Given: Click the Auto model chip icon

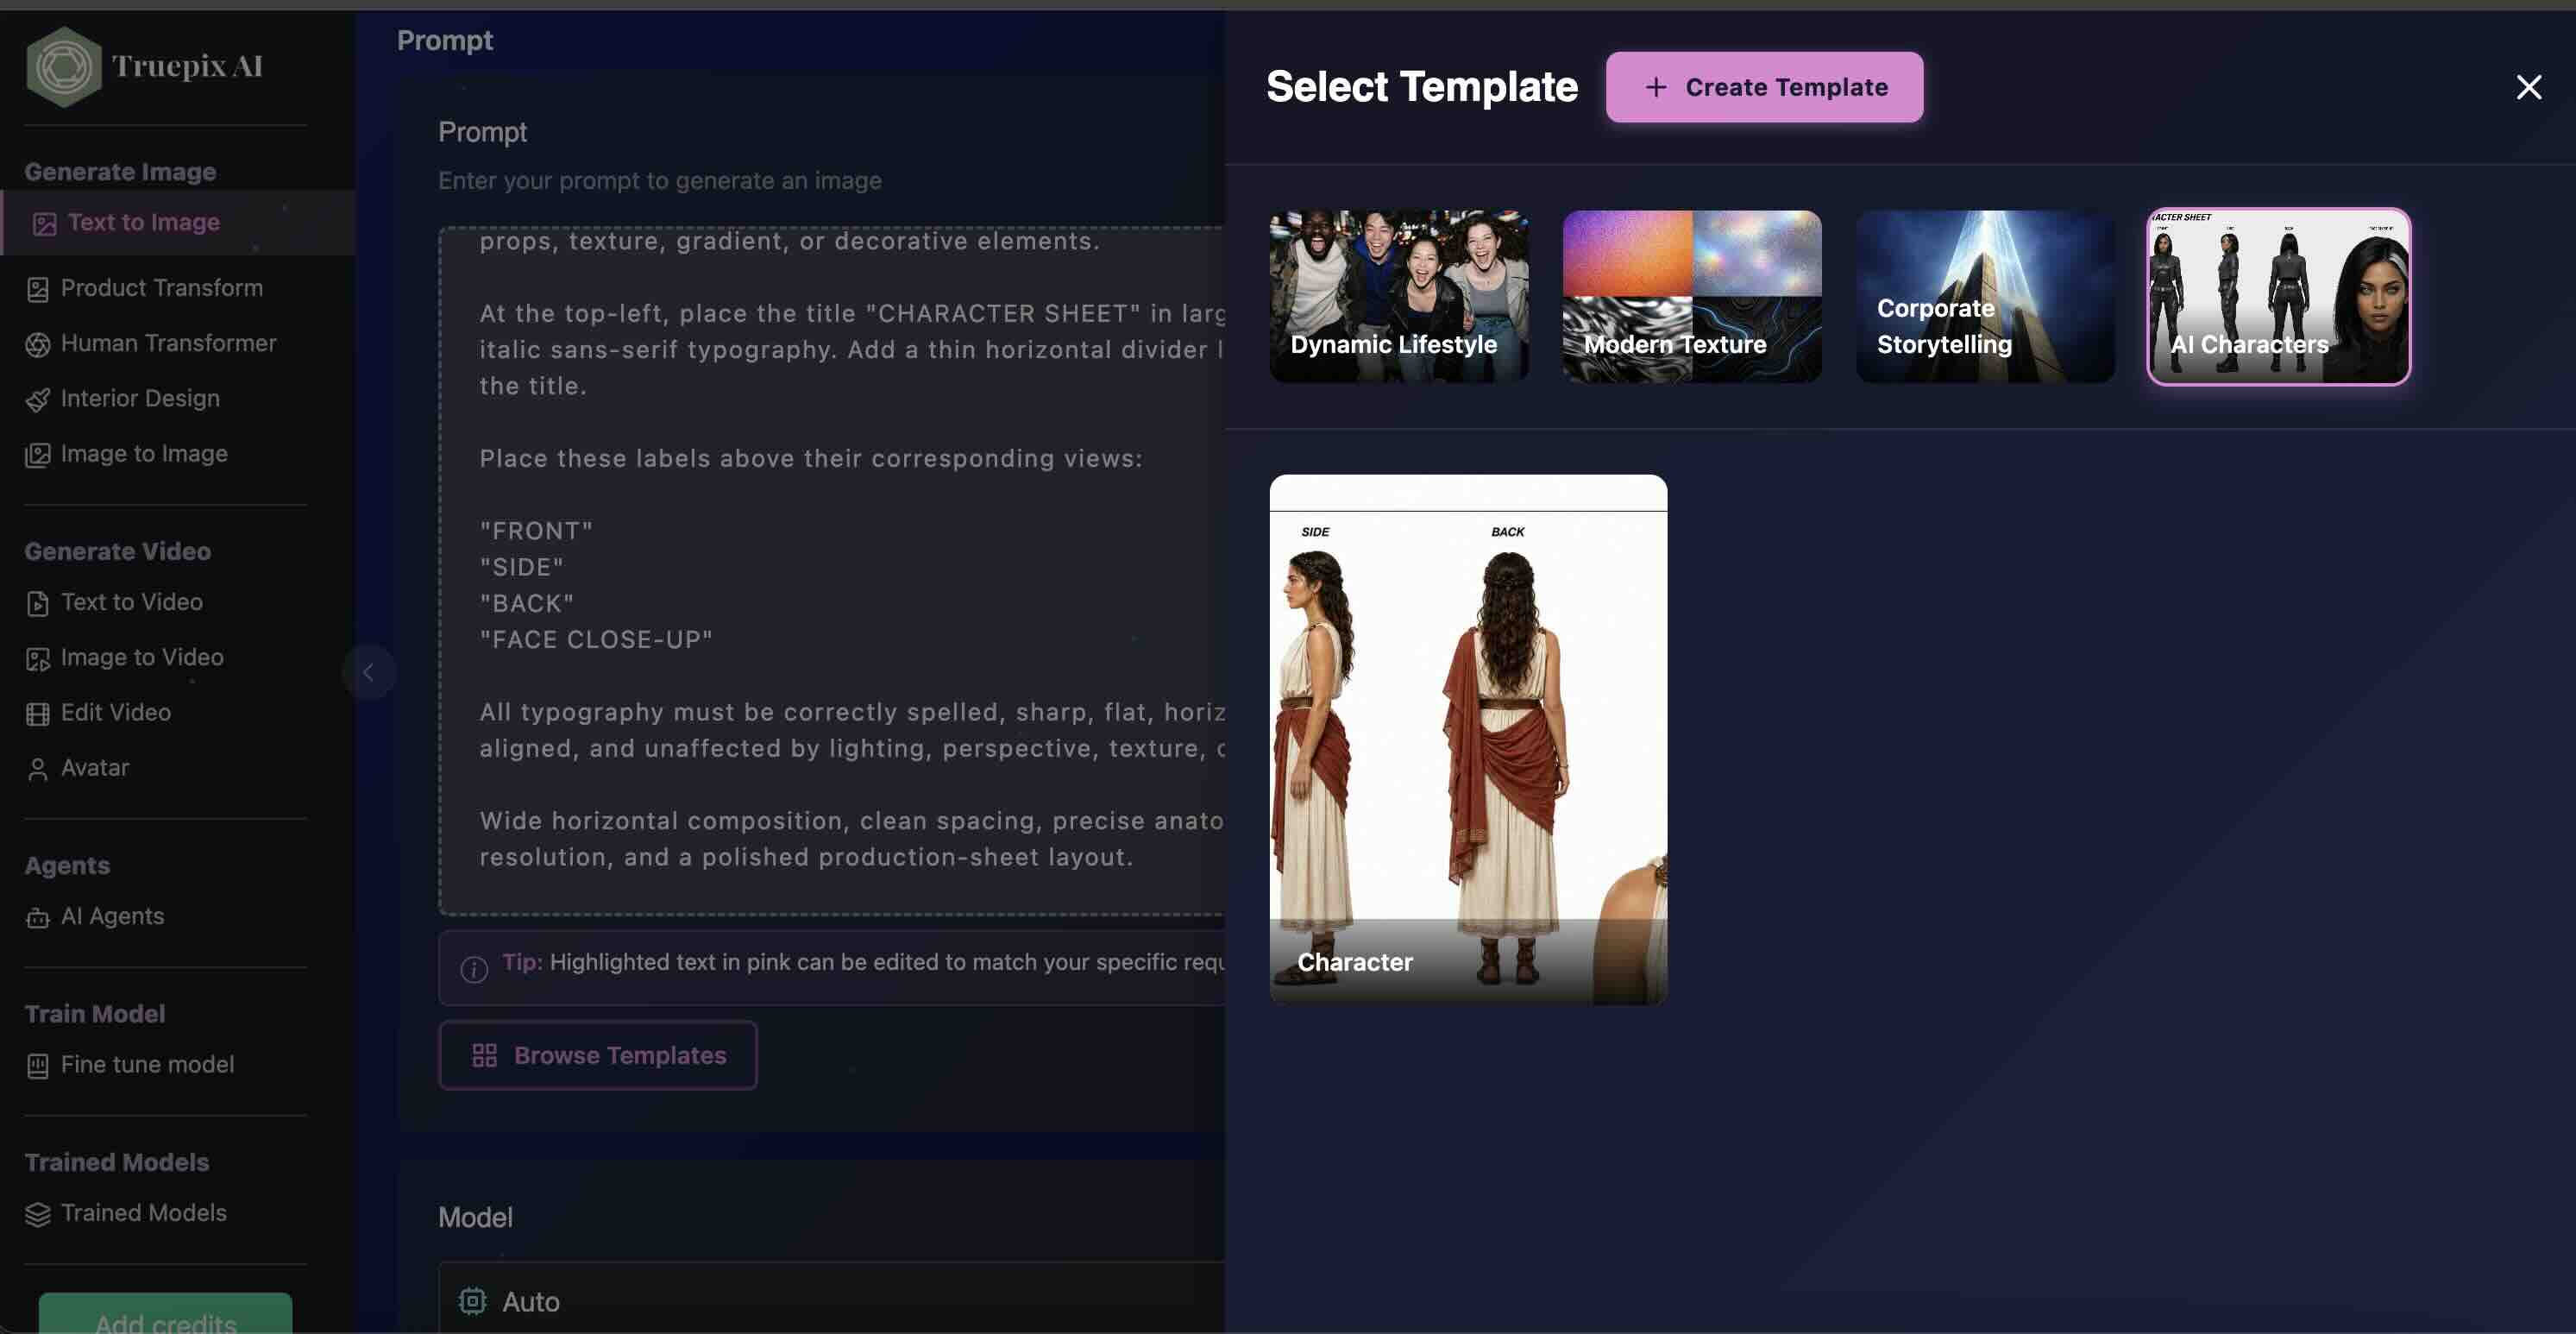Looking at the screenshot, I should tap(472, 1300).
